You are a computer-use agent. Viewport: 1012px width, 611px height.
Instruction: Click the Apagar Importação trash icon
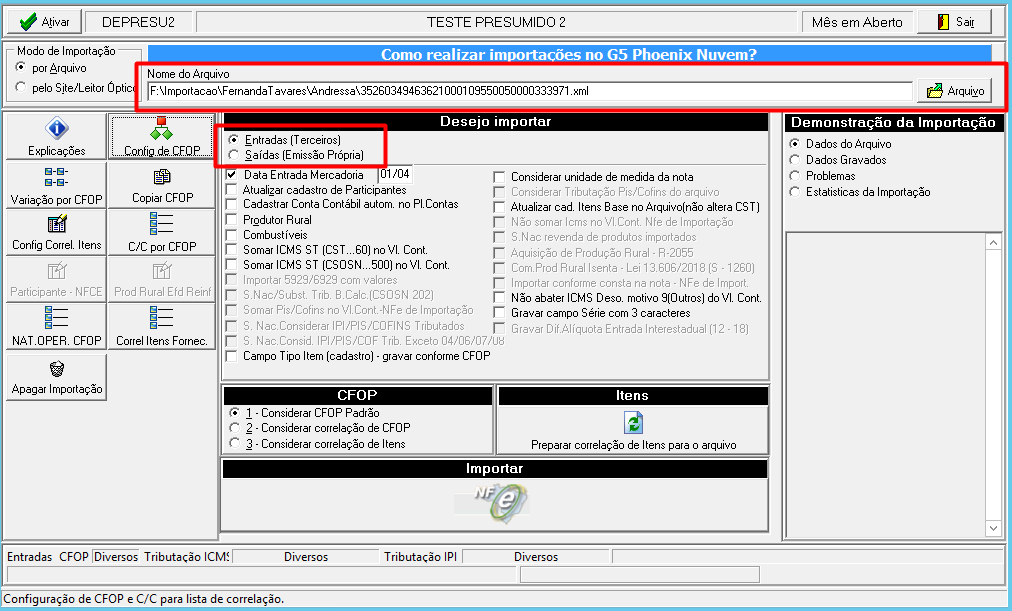(x=56, y=368)
